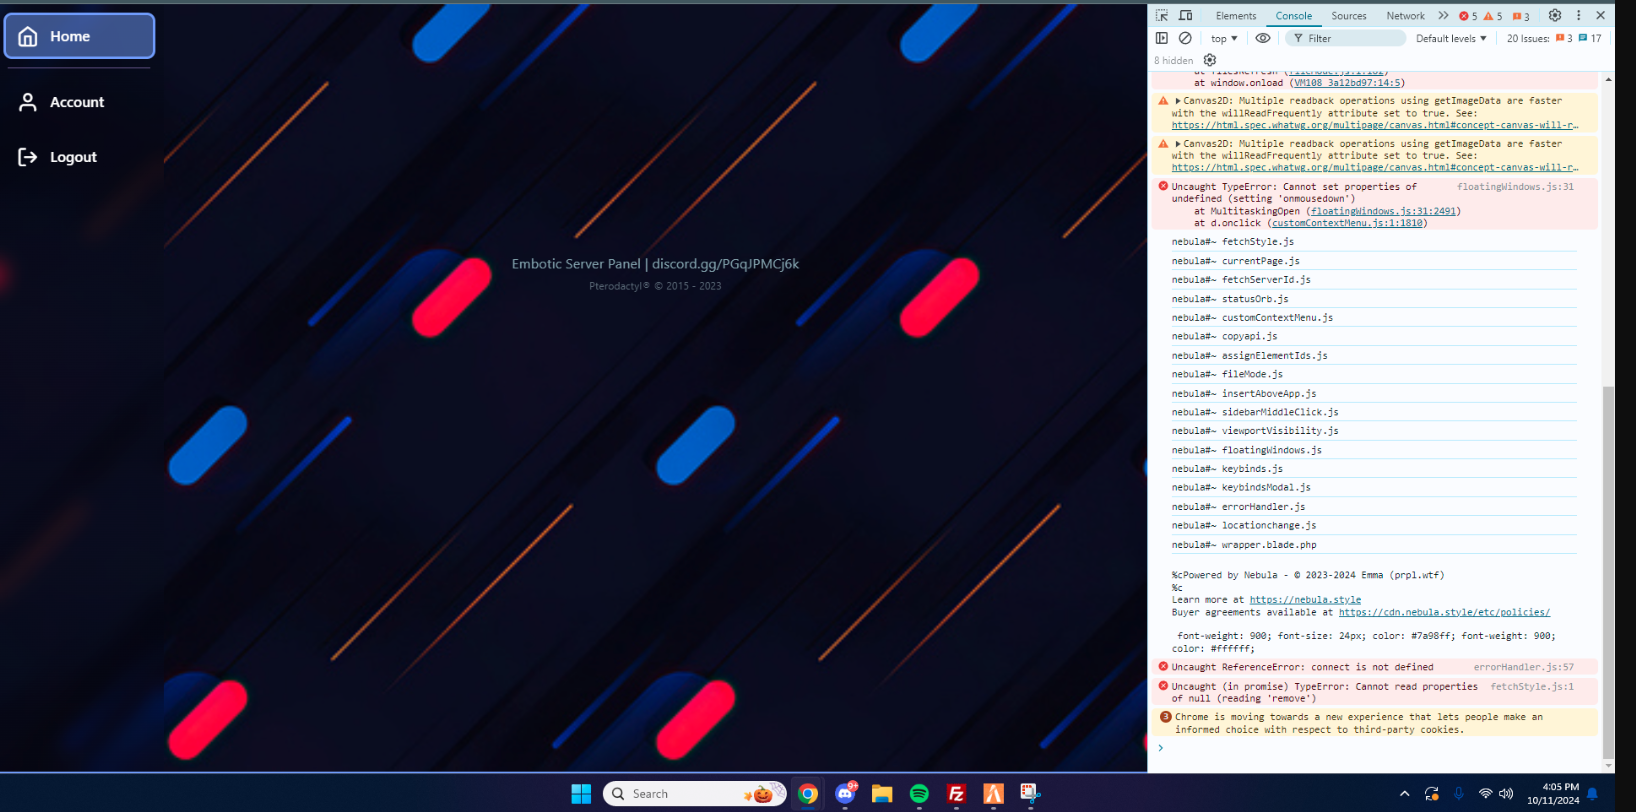Open floatingWindows.js:31 source link
The height and width of the screenshot is (812, 1636).
click(x=1515, y=187)
